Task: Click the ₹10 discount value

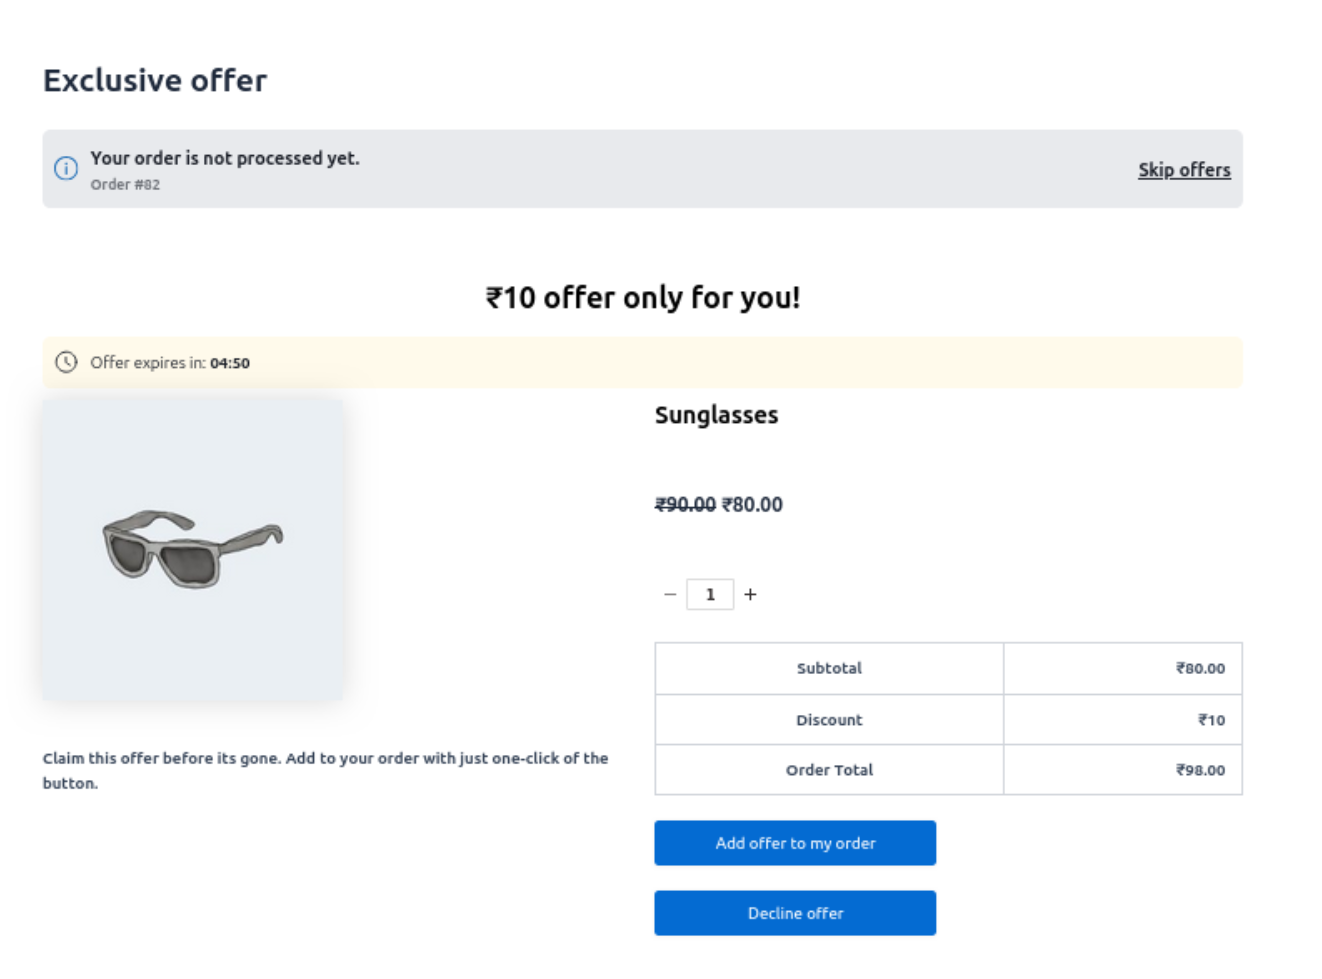Action: tap(1211, 720)
